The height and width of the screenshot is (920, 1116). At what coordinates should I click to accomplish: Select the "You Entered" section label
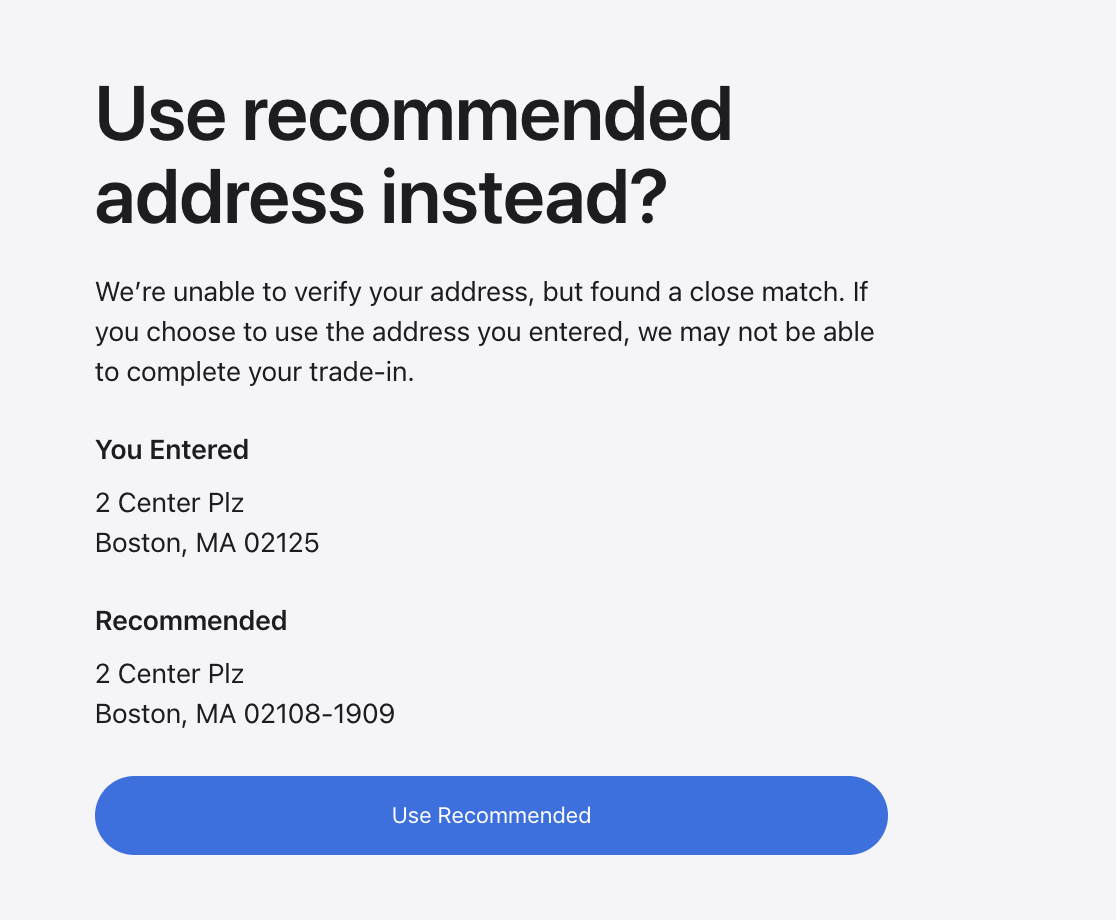[172, 450]
